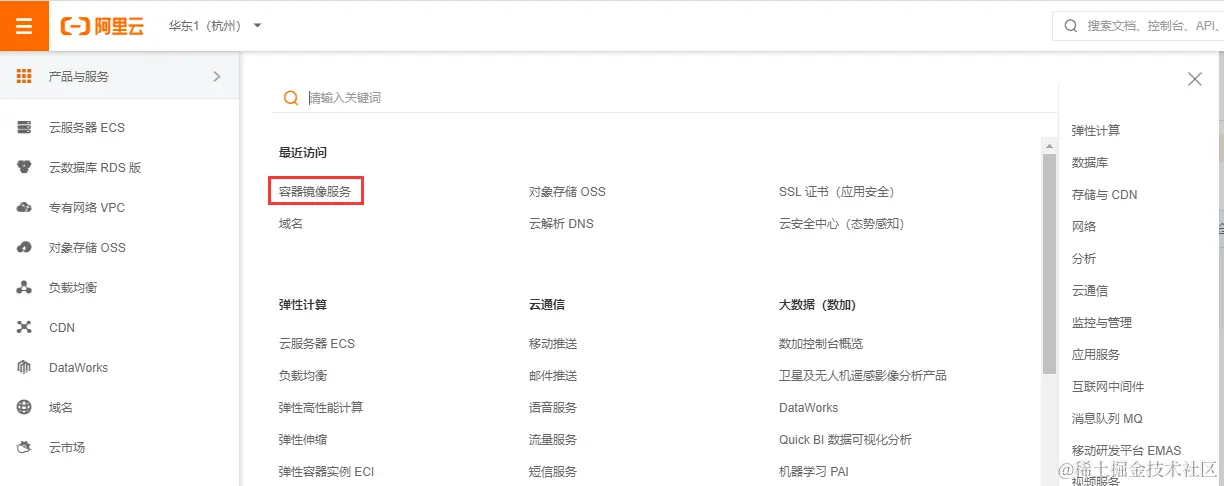1224x486 pixels.
Task: Click the RDS database icon in sidebar
Action: coord(24,167)
